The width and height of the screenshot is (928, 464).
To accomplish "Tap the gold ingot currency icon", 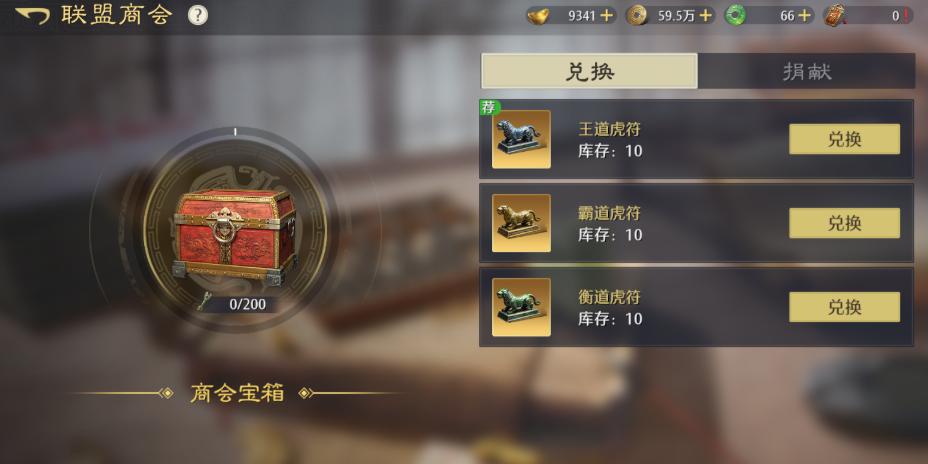I will [x=539, y=15].
